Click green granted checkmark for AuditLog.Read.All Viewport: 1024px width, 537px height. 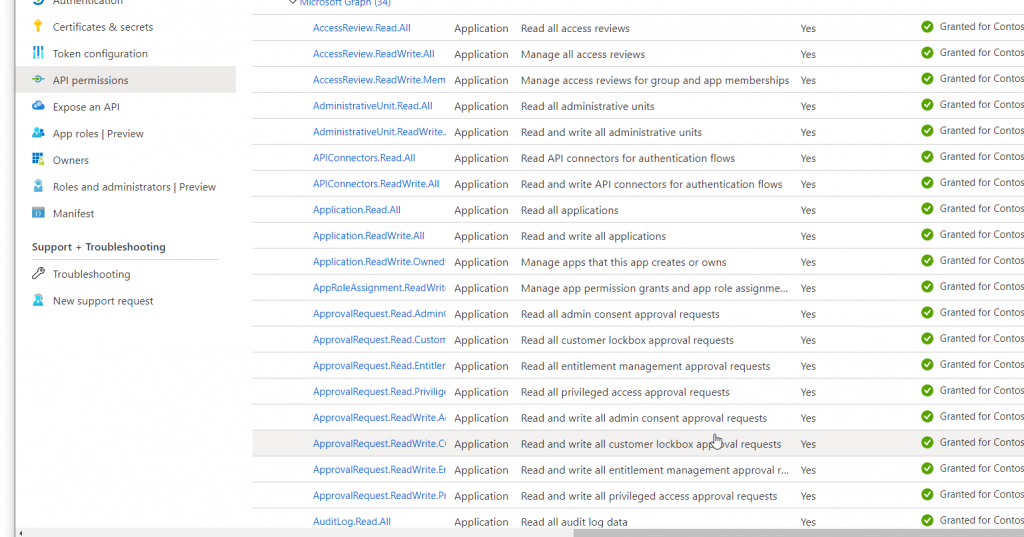click(927, 521)
